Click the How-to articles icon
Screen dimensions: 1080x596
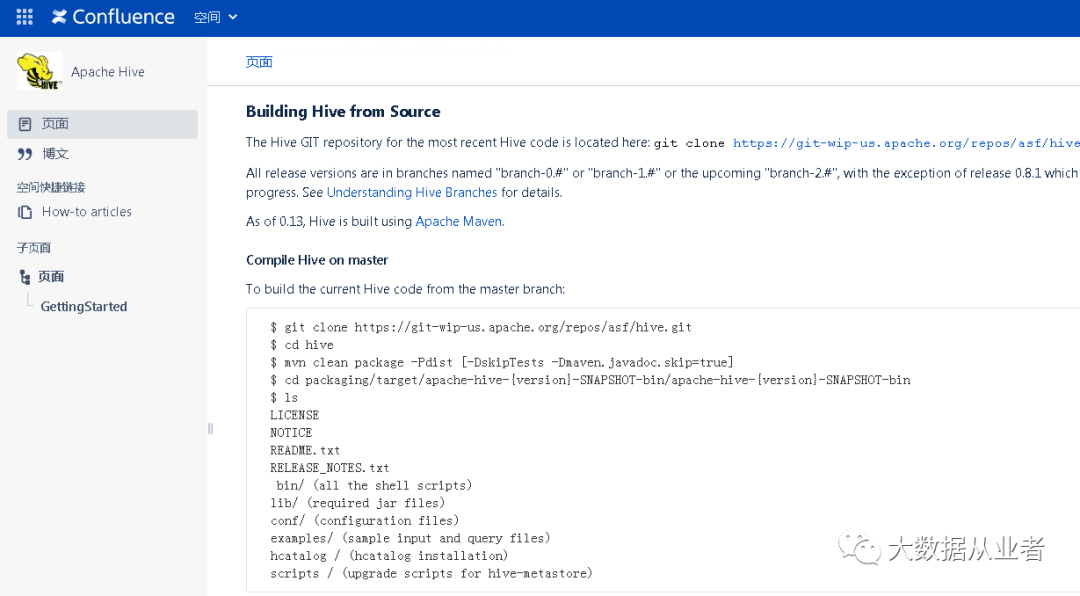point(25,212)
